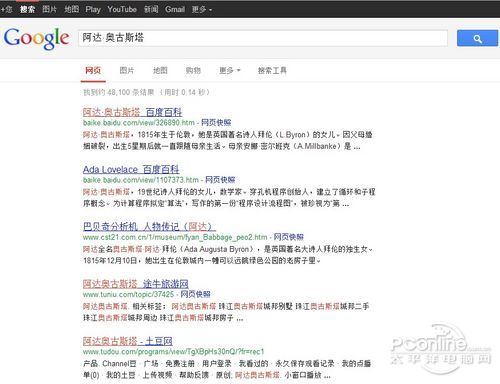Image resolution: width=500 pixels, height=384 pixels.
Task: Select the 网页 results tab
Action: coord(93,70)
